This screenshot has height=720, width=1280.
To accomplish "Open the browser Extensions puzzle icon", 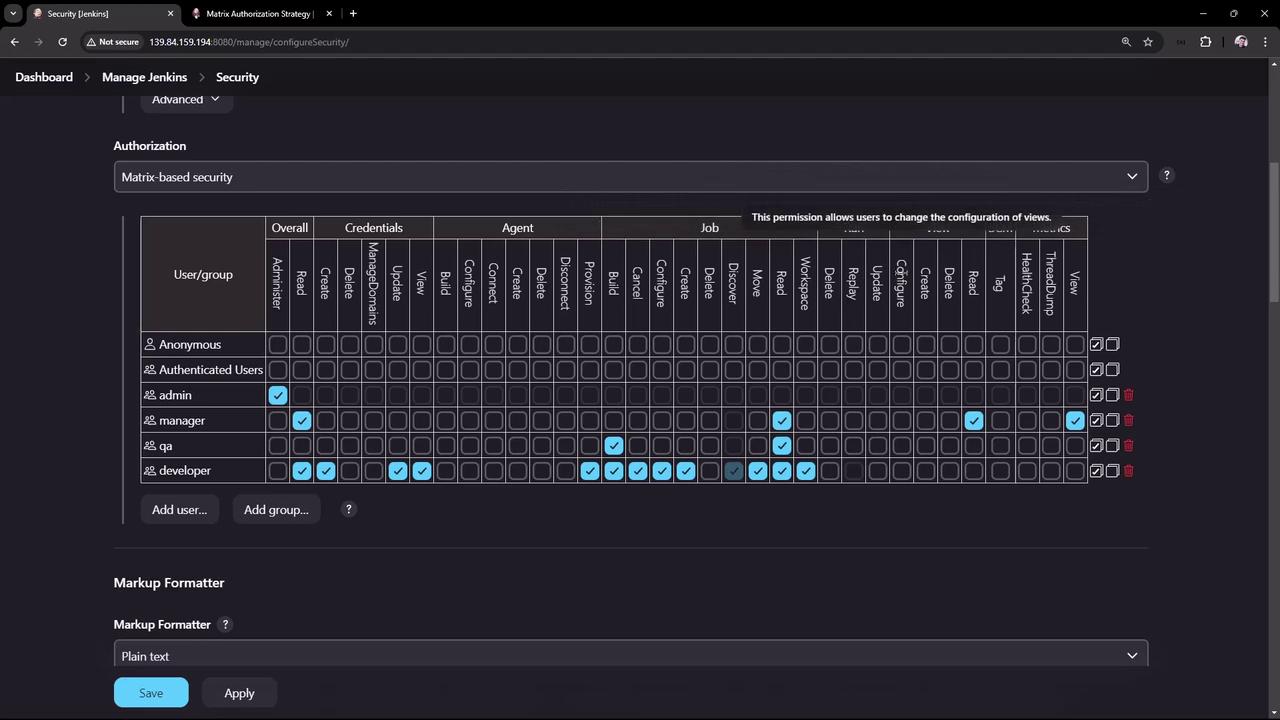I will pos(1205,42).
